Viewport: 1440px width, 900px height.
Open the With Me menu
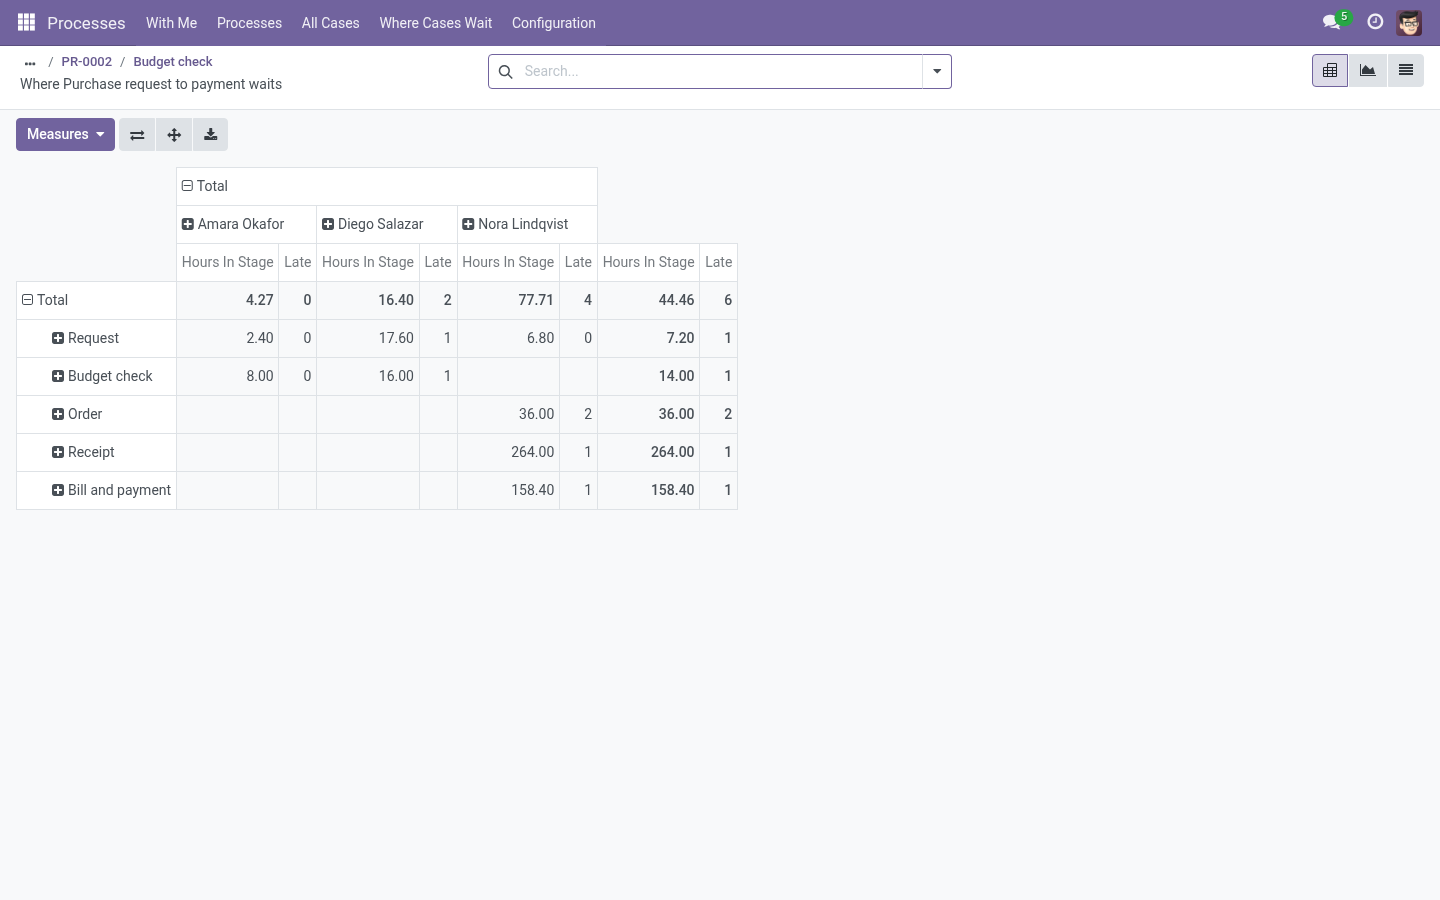pos(171,23)
